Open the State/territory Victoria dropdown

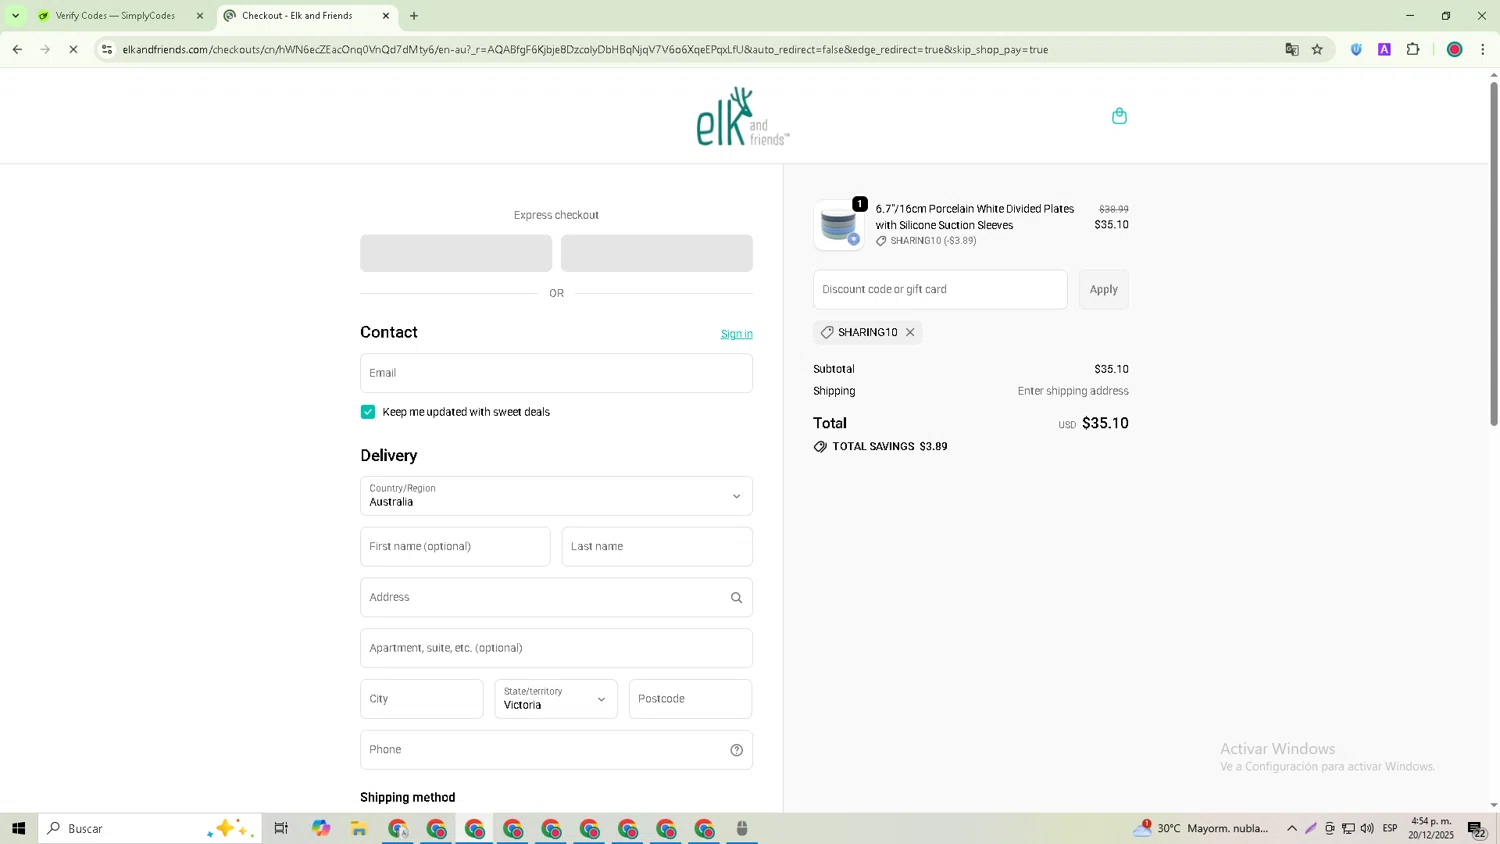pyautogui.click(x=556, y=699)
